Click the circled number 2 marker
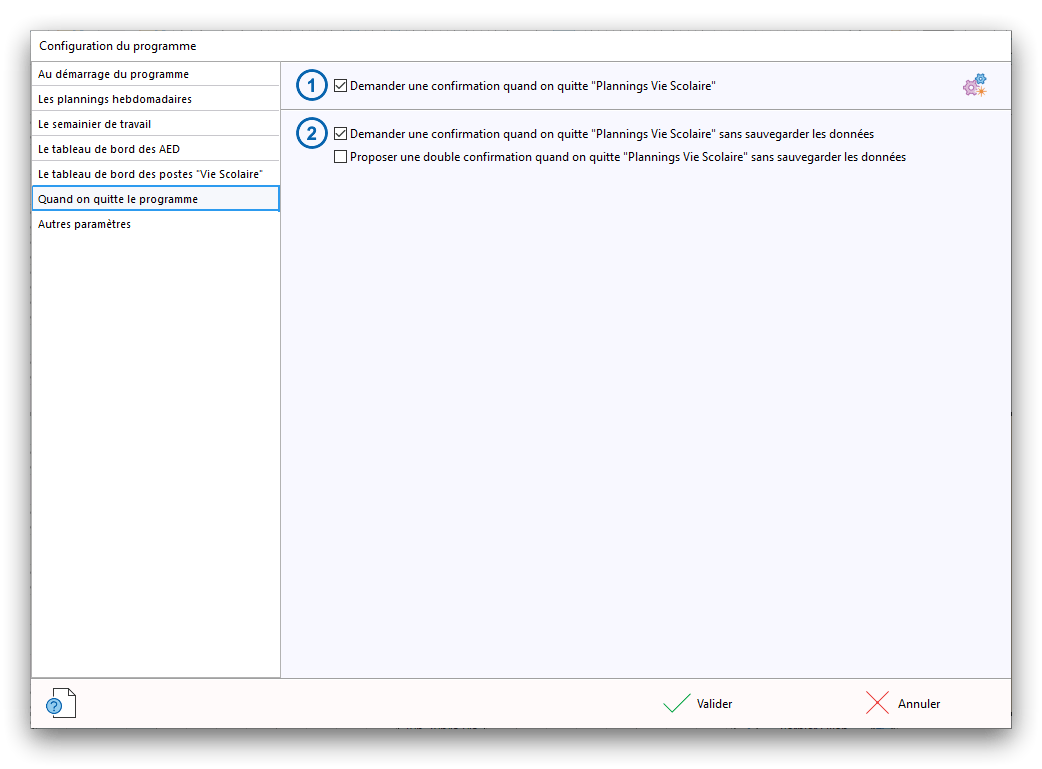 point(312,134)
